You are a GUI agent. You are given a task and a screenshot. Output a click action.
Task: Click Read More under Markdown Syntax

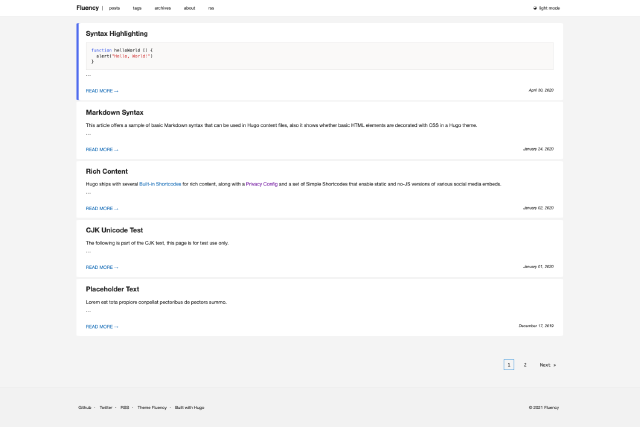(x=102, y=149)
